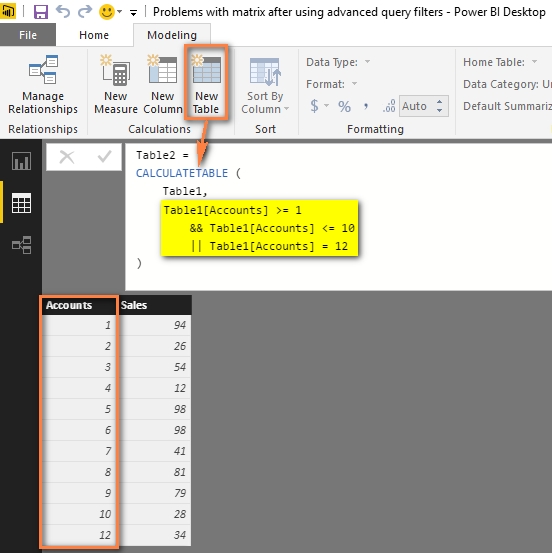Image resolution: width=552 pixels, height=553 pixels.
Task: Click Accounts cell with value 9
Action: tap(79, 493)
